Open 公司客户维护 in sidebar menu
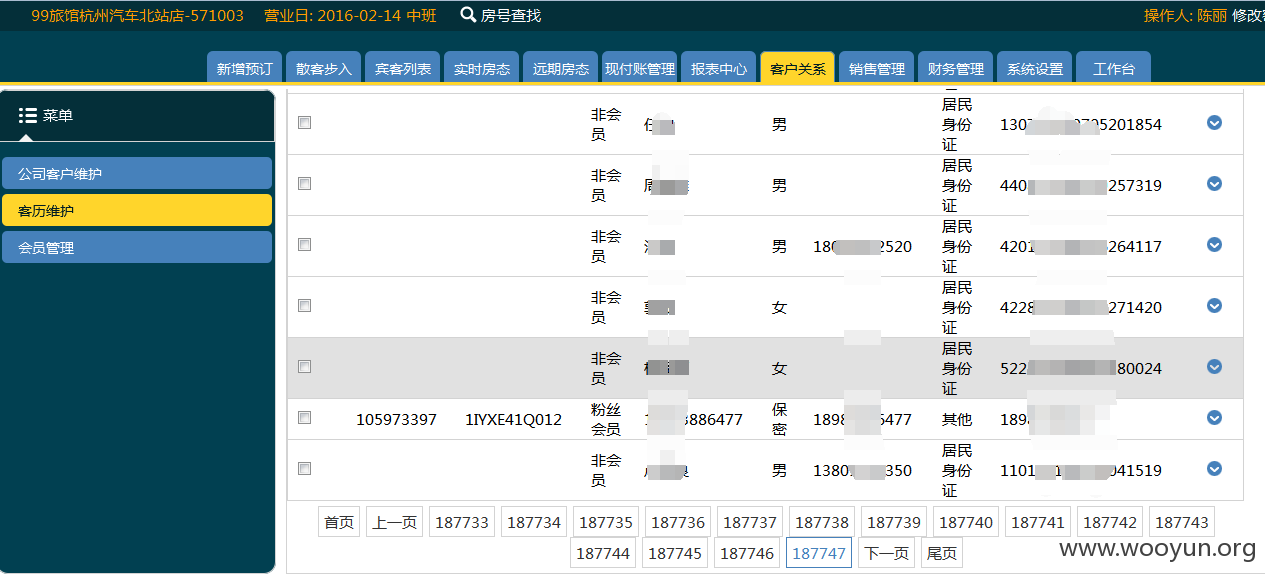 click(137, 173)
